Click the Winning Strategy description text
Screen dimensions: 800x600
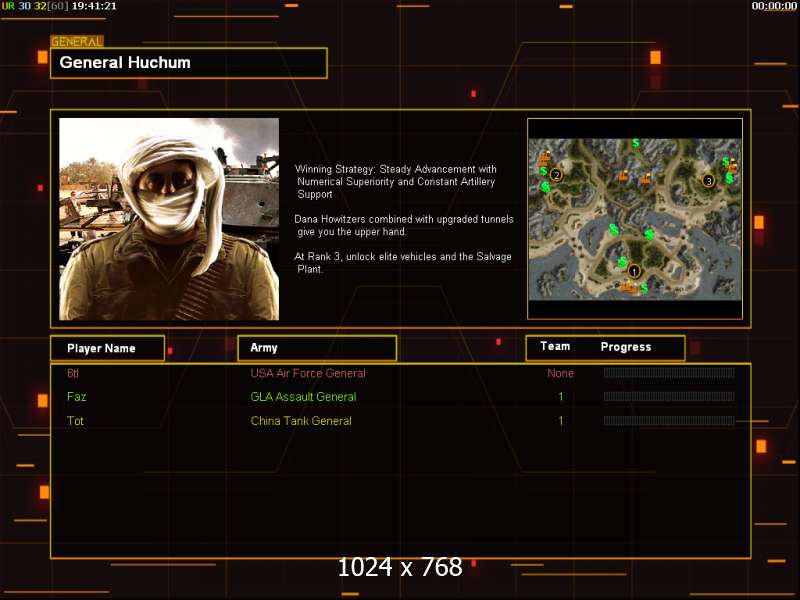[396, 182]
